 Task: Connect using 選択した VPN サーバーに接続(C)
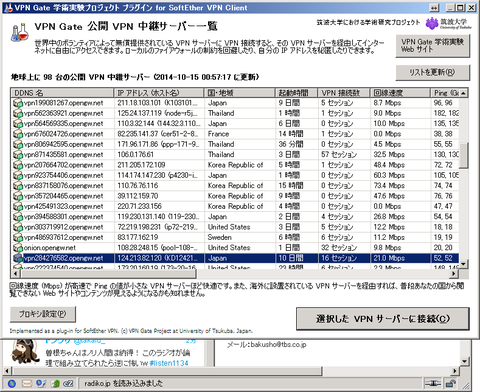pyautogui.click(x=383, y=319)
